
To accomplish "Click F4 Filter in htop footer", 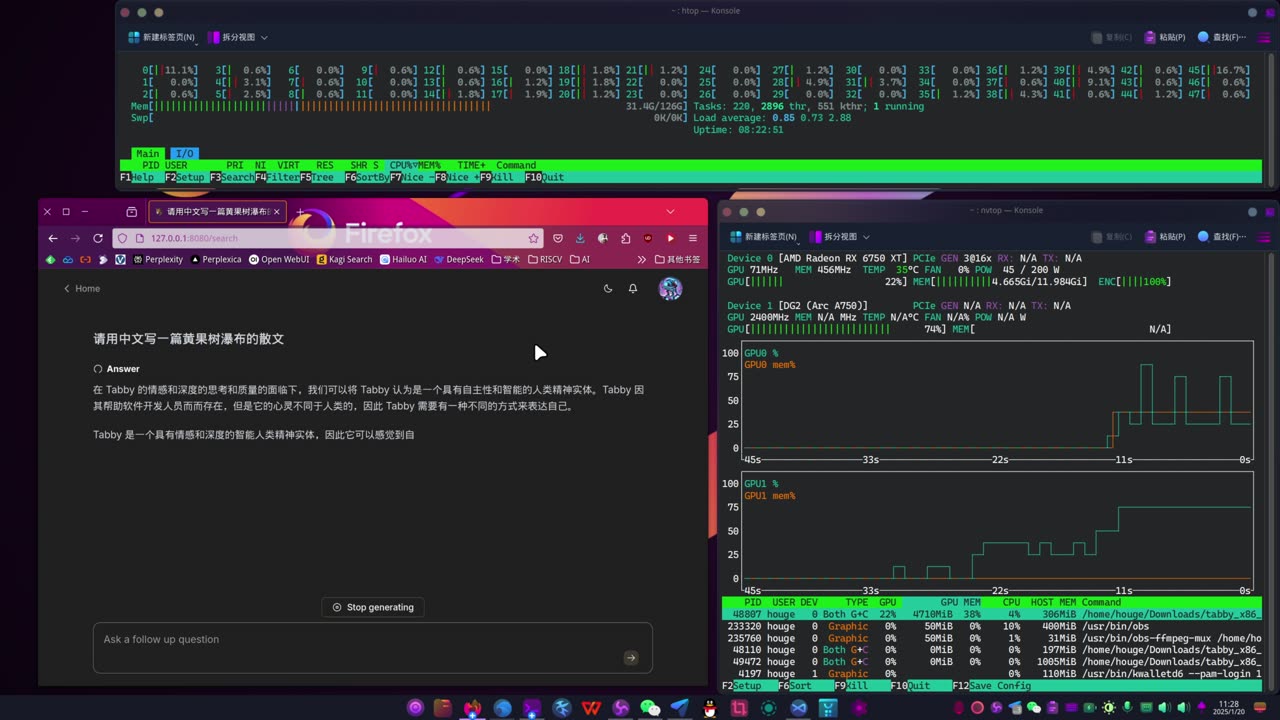I will [277, 177].
